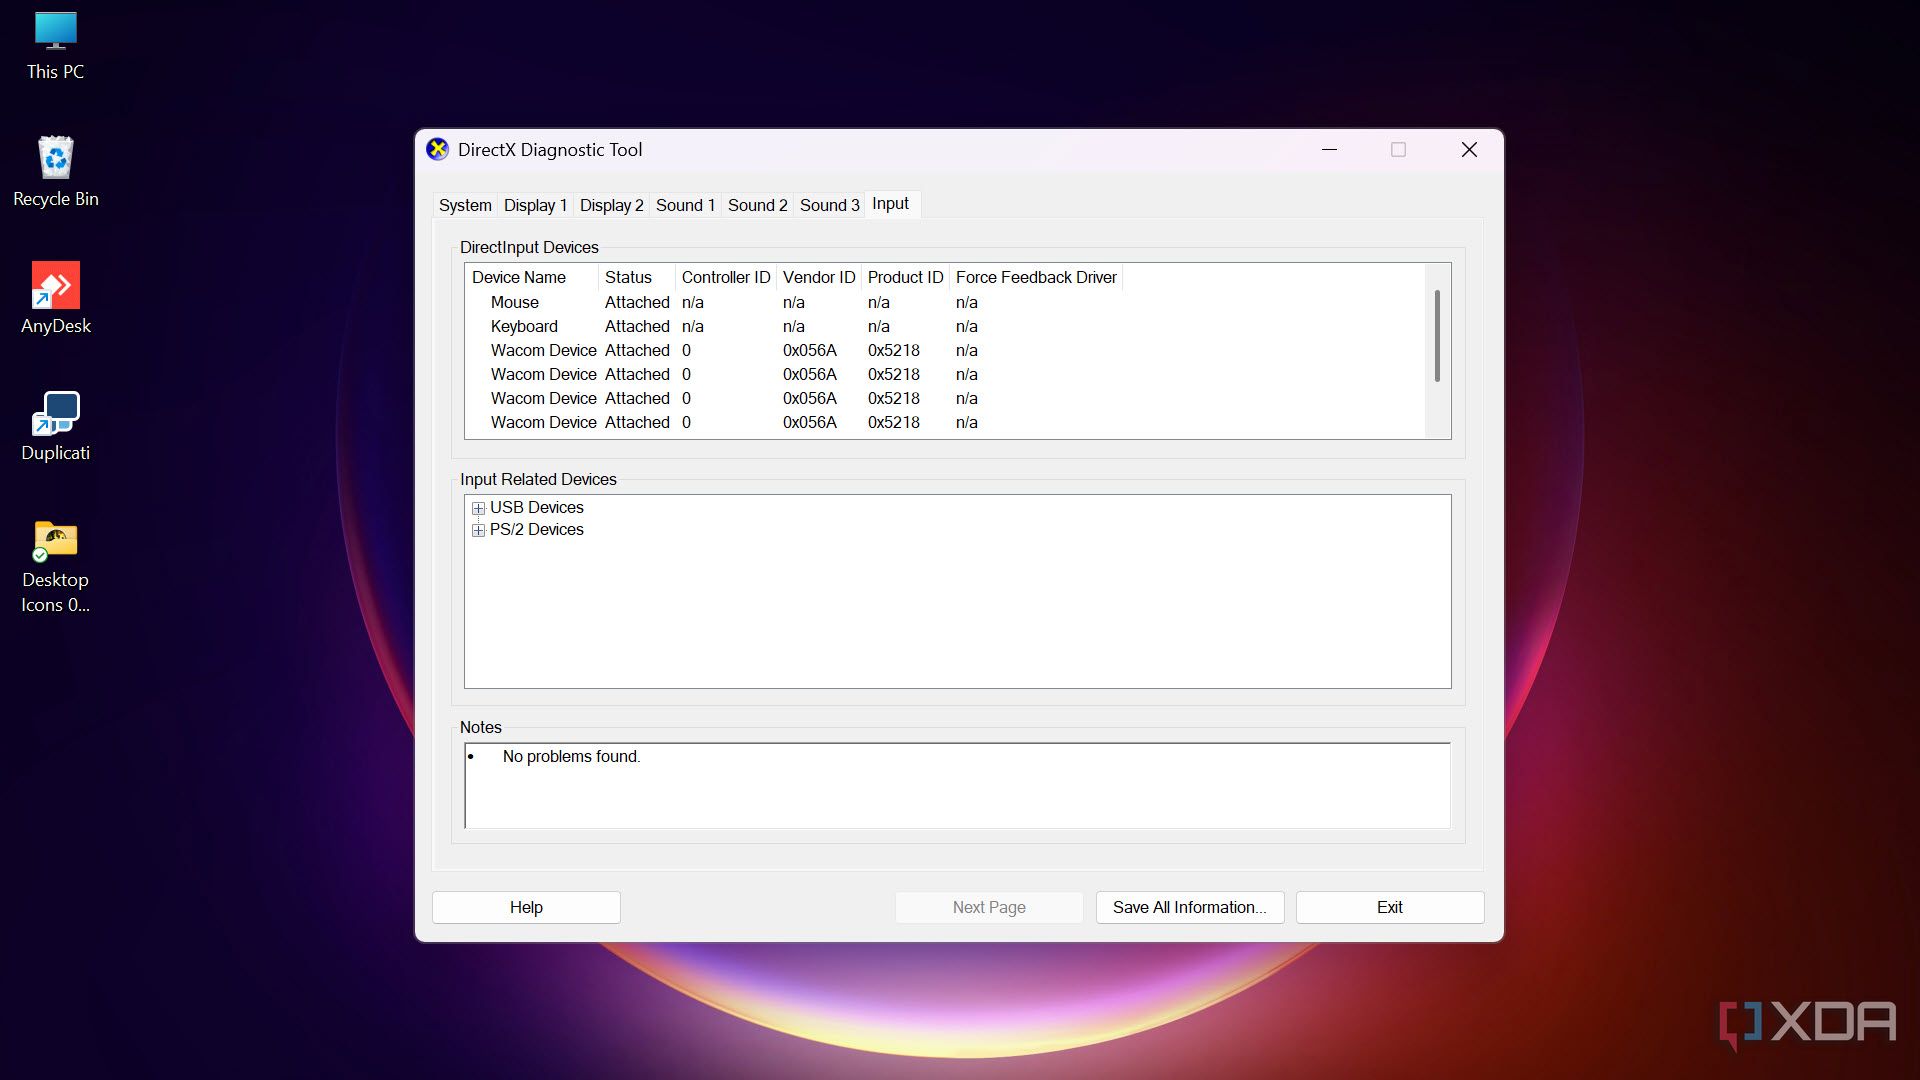The width and height of the screenshot is (1920, 1080).
Task: Minimize the DirectX Diagnostic Tool window
Action: [x=1329, y=150]
